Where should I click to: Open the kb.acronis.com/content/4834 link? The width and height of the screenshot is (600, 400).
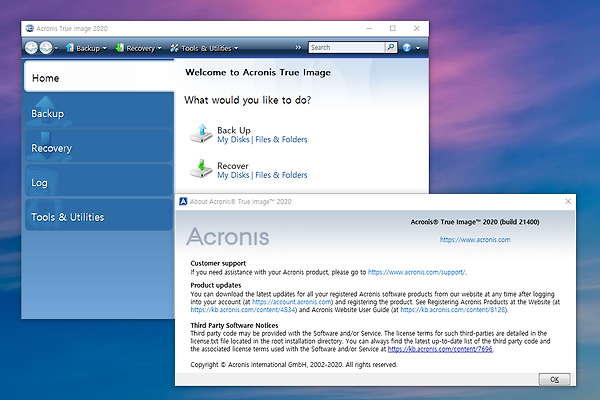[243, 310]
